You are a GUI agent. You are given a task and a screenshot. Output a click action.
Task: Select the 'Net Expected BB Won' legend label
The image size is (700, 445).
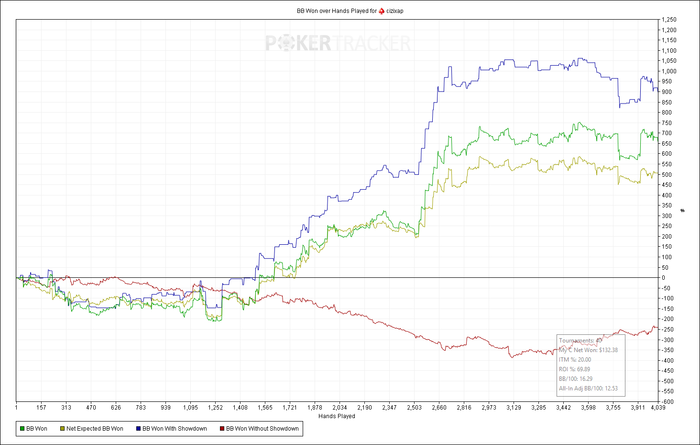(x=95, y=428)
